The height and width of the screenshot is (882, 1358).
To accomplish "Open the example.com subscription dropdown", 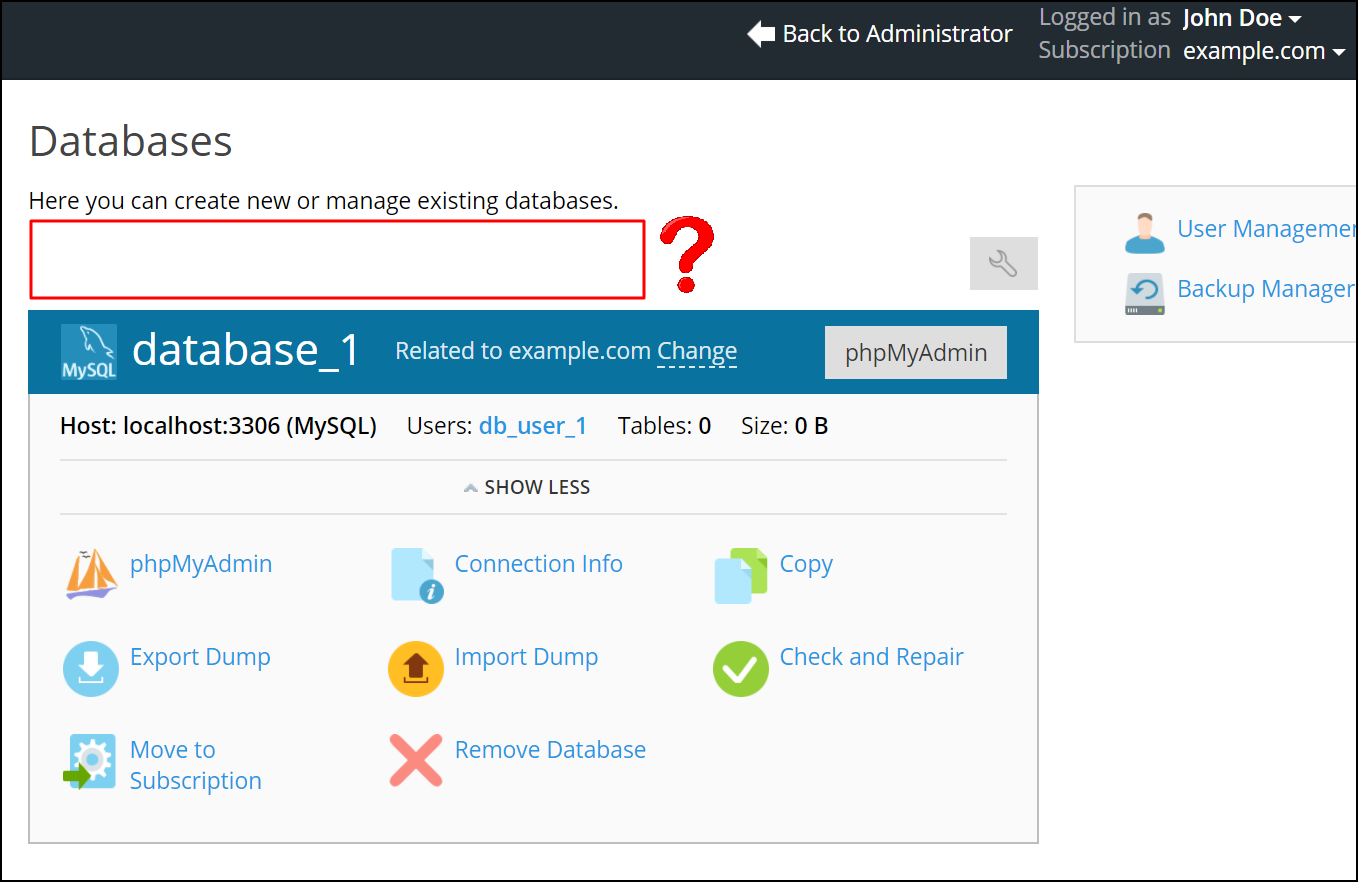I will pos(1264,51).
